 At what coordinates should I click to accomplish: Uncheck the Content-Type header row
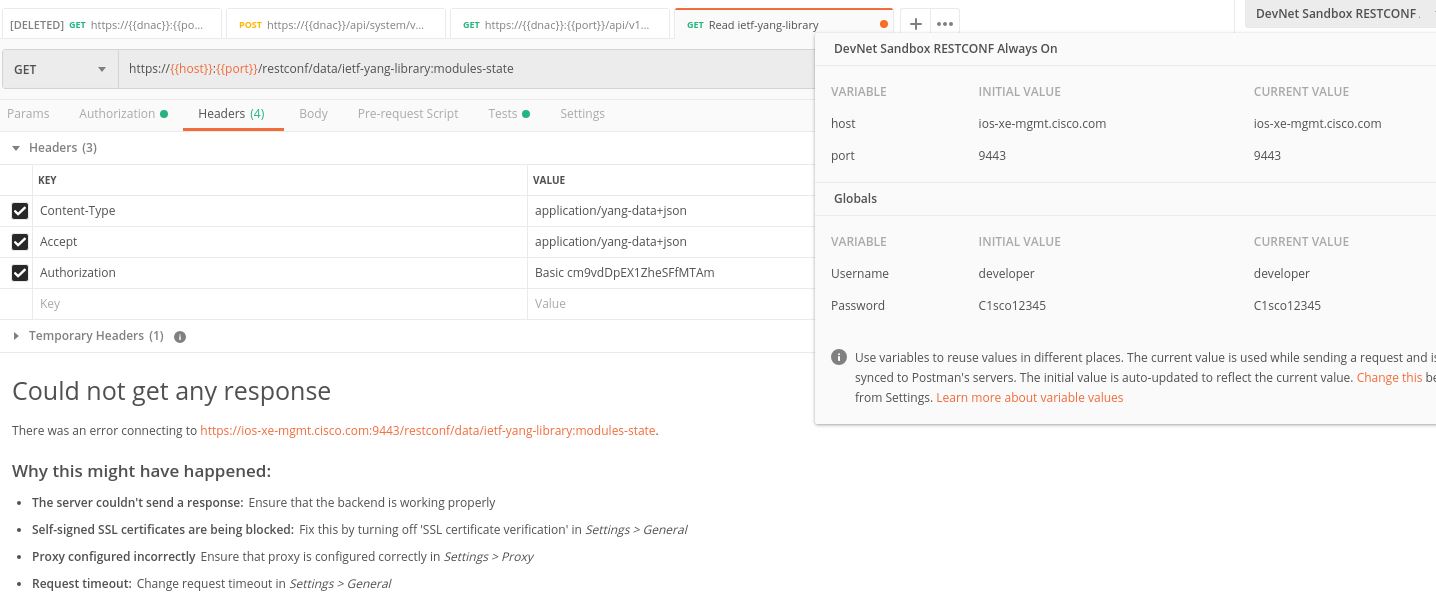21,211
